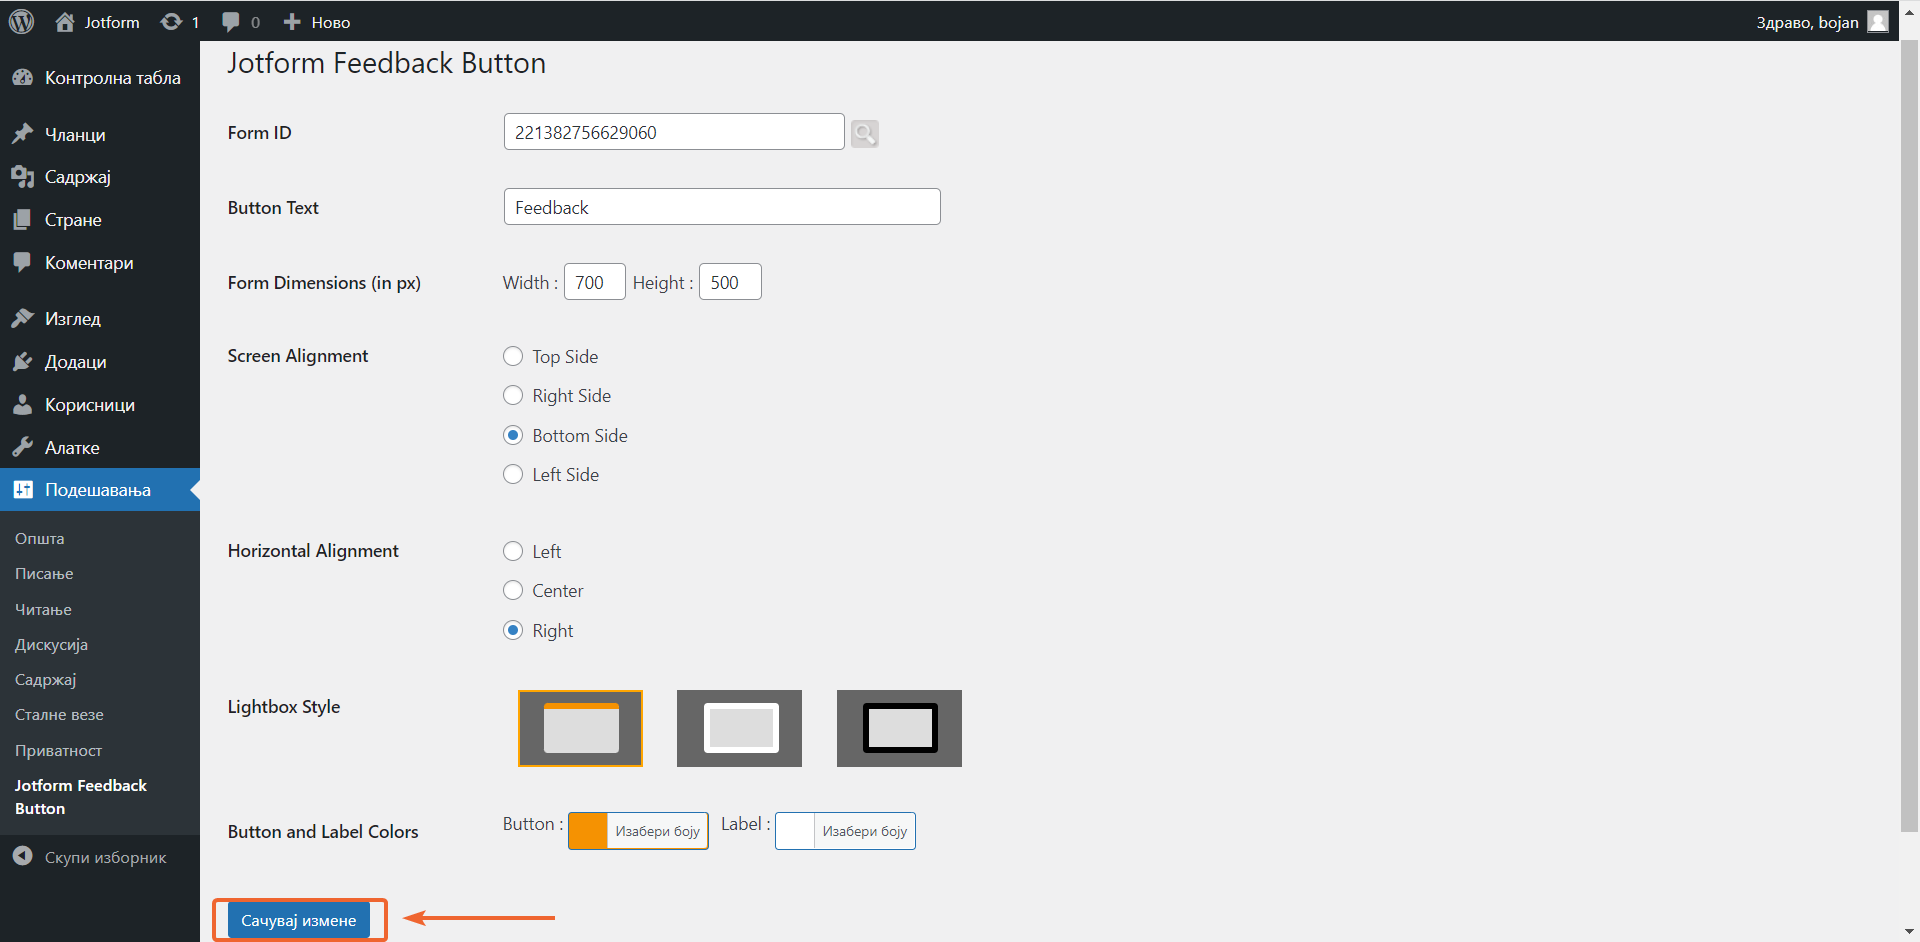1920x942 pixels.
Task: Choose the white-bordered lightbox style thumbnail
Action: (739, 728)
